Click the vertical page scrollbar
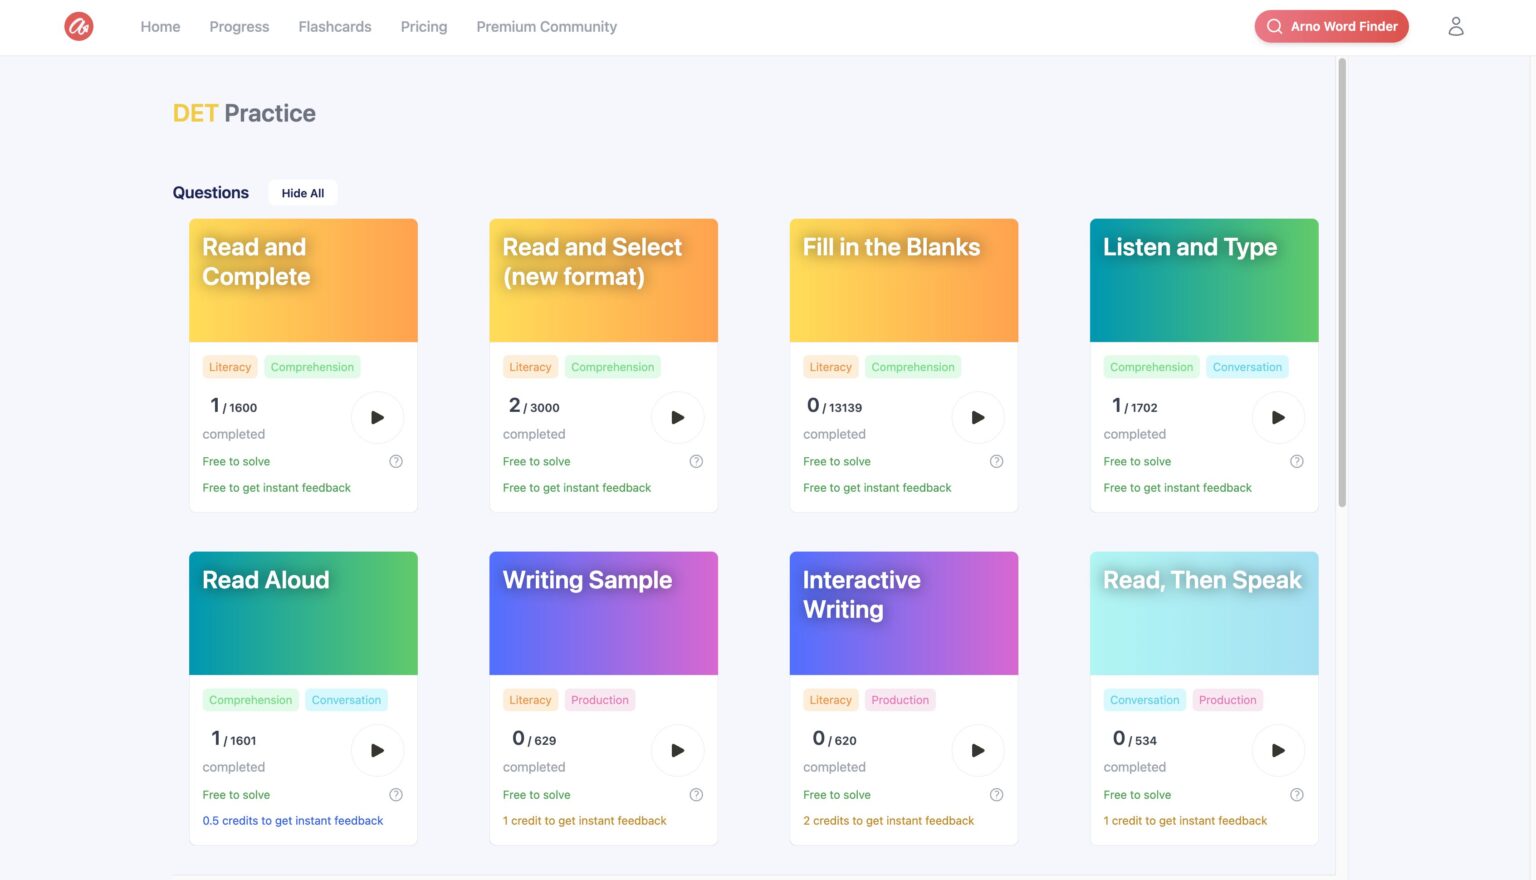 [x=1341, y=280]
